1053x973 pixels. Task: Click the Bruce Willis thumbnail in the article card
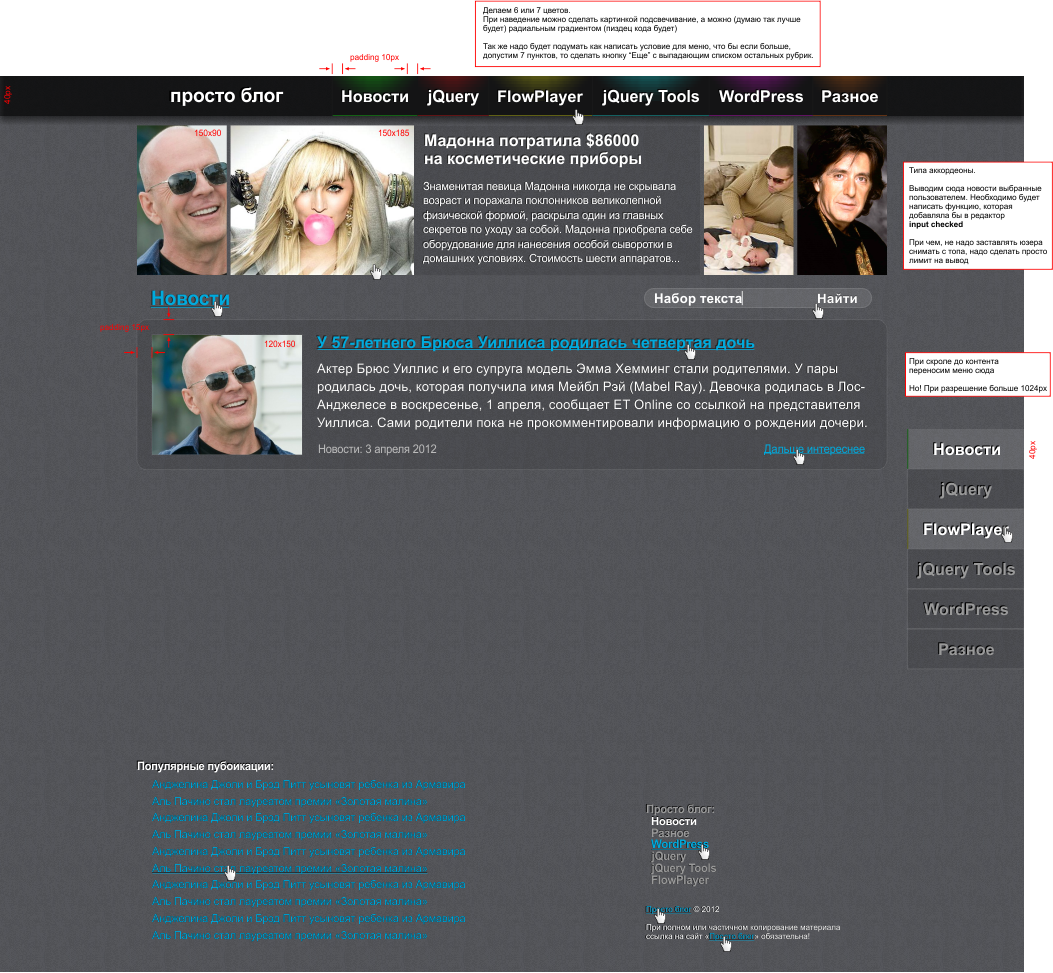point(227,395)
